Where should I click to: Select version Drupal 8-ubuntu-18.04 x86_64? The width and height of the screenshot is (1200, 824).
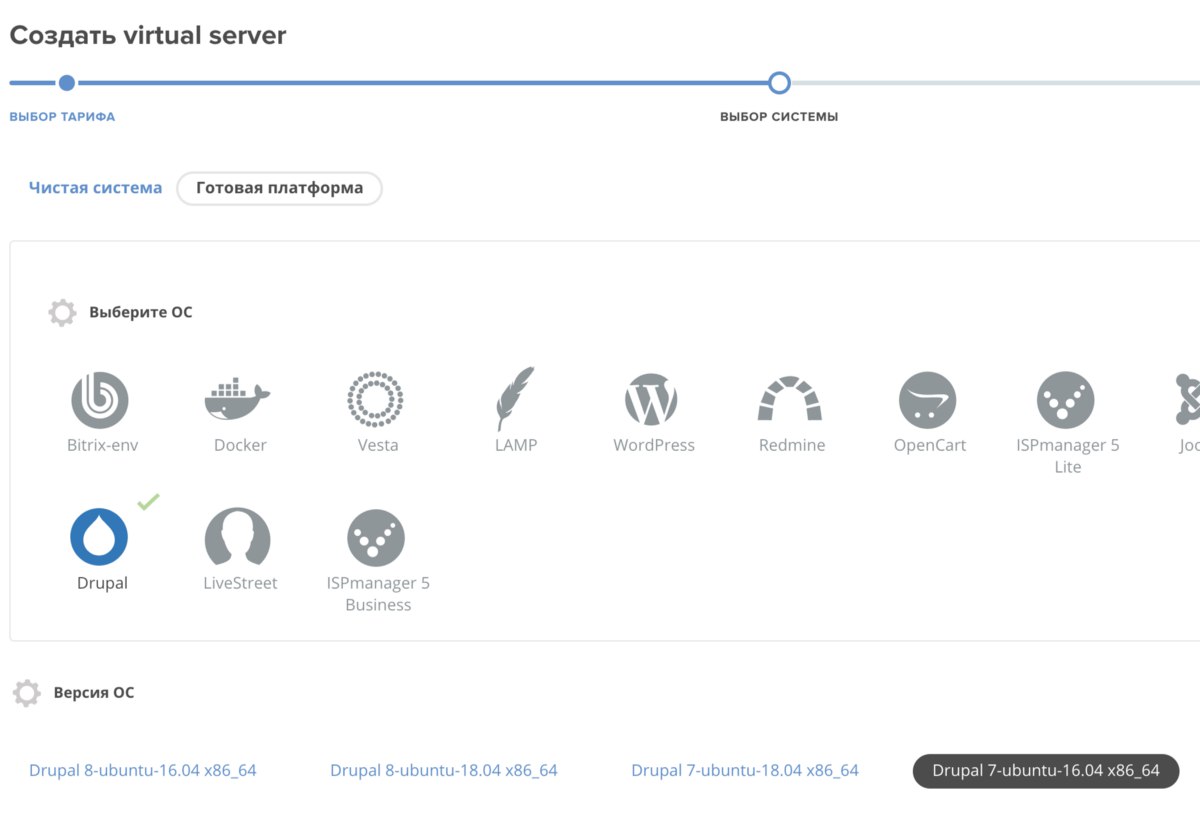pyautogui.click(x=444, y=770)
